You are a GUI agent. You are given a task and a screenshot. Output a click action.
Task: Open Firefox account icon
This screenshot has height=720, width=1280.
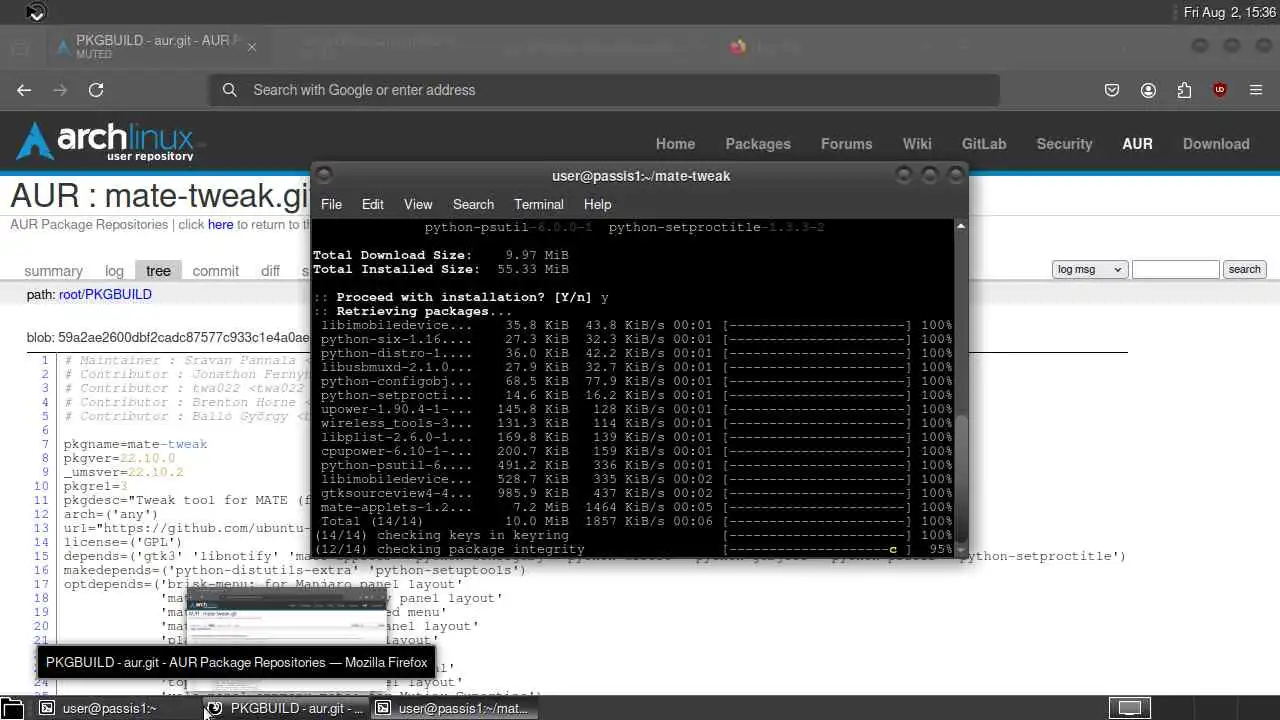(x=1148, y=90)
